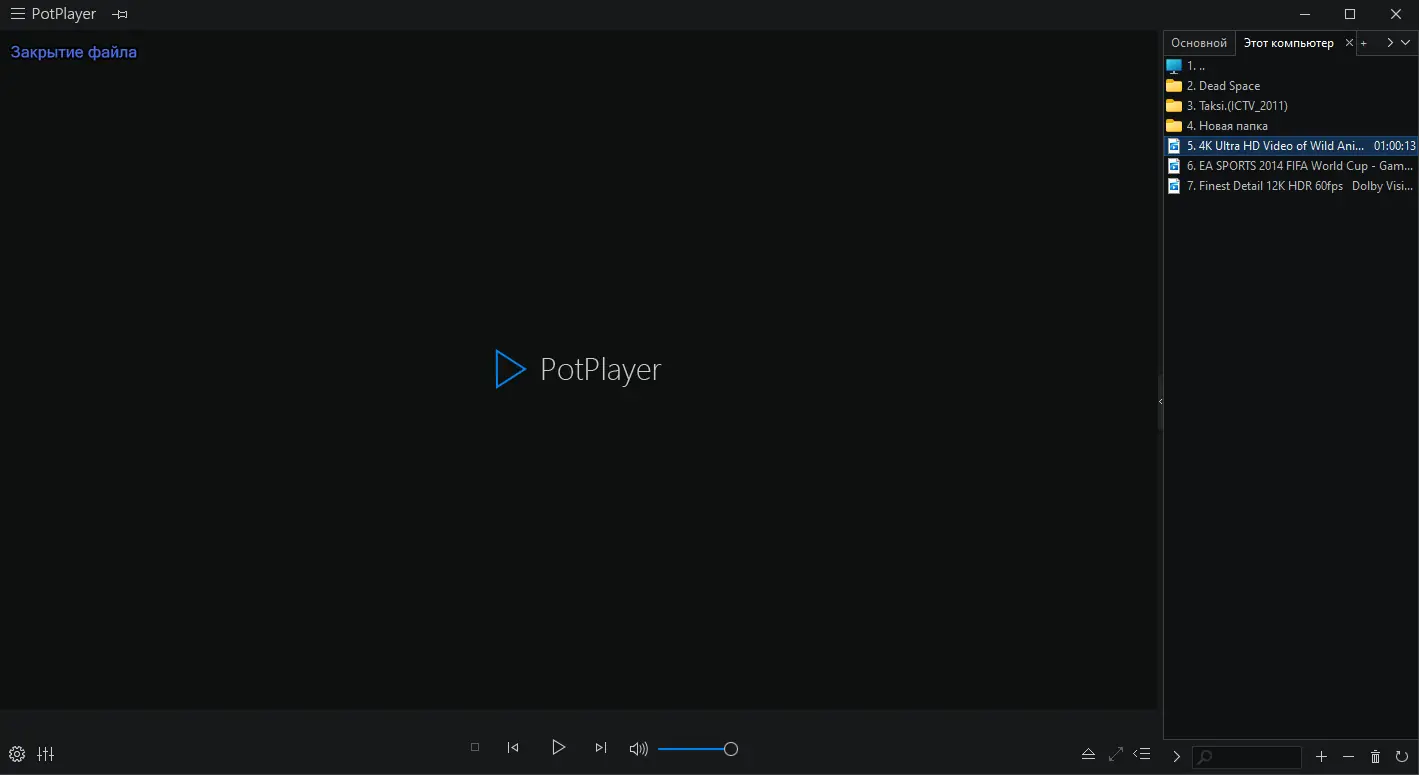1419x775 pixels.
Task: Mute audio with the speaker icon
Action: pyautogui.click(x=638, y=747)
